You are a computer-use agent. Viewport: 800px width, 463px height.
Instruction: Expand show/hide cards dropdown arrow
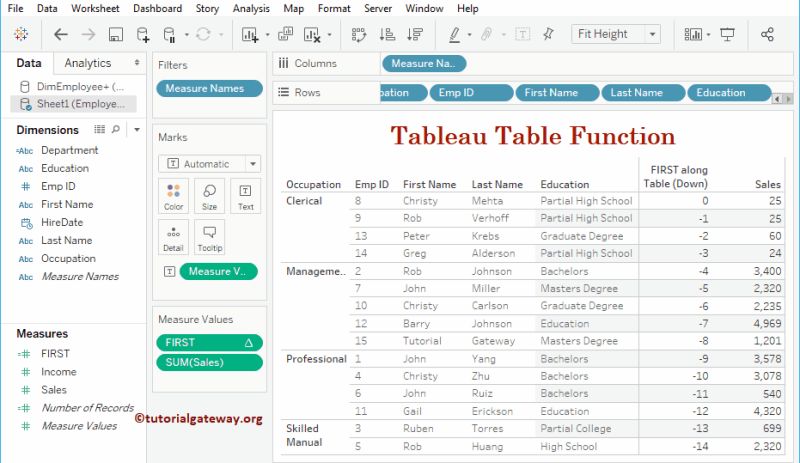coord(709,35)
